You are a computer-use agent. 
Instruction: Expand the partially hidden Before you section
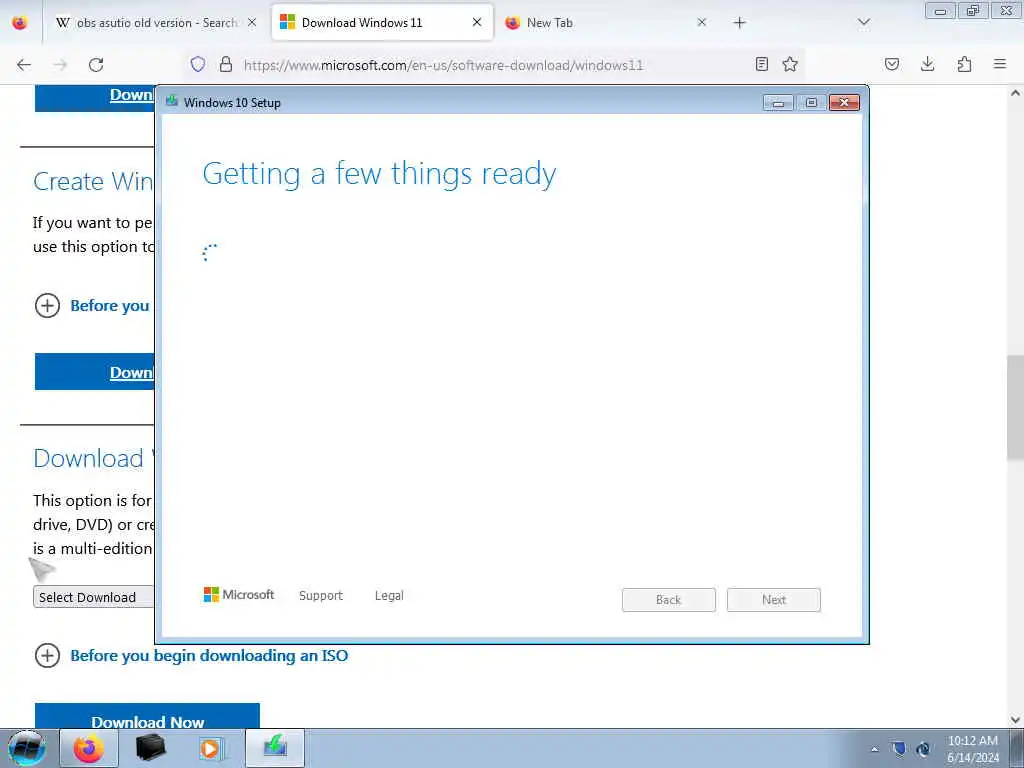point(92,306)
